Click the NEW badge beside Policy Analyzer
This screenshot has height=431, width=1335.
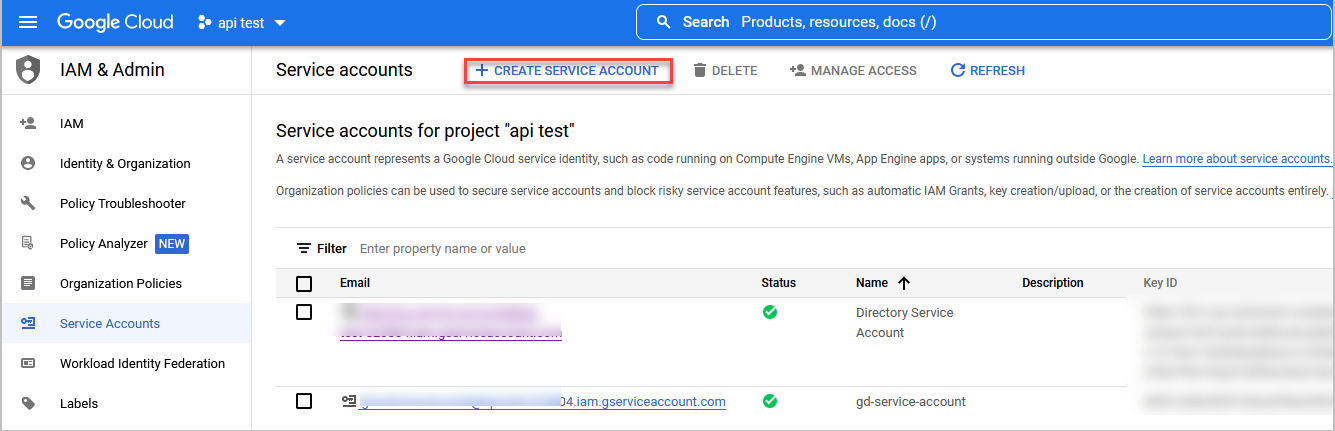172,243
